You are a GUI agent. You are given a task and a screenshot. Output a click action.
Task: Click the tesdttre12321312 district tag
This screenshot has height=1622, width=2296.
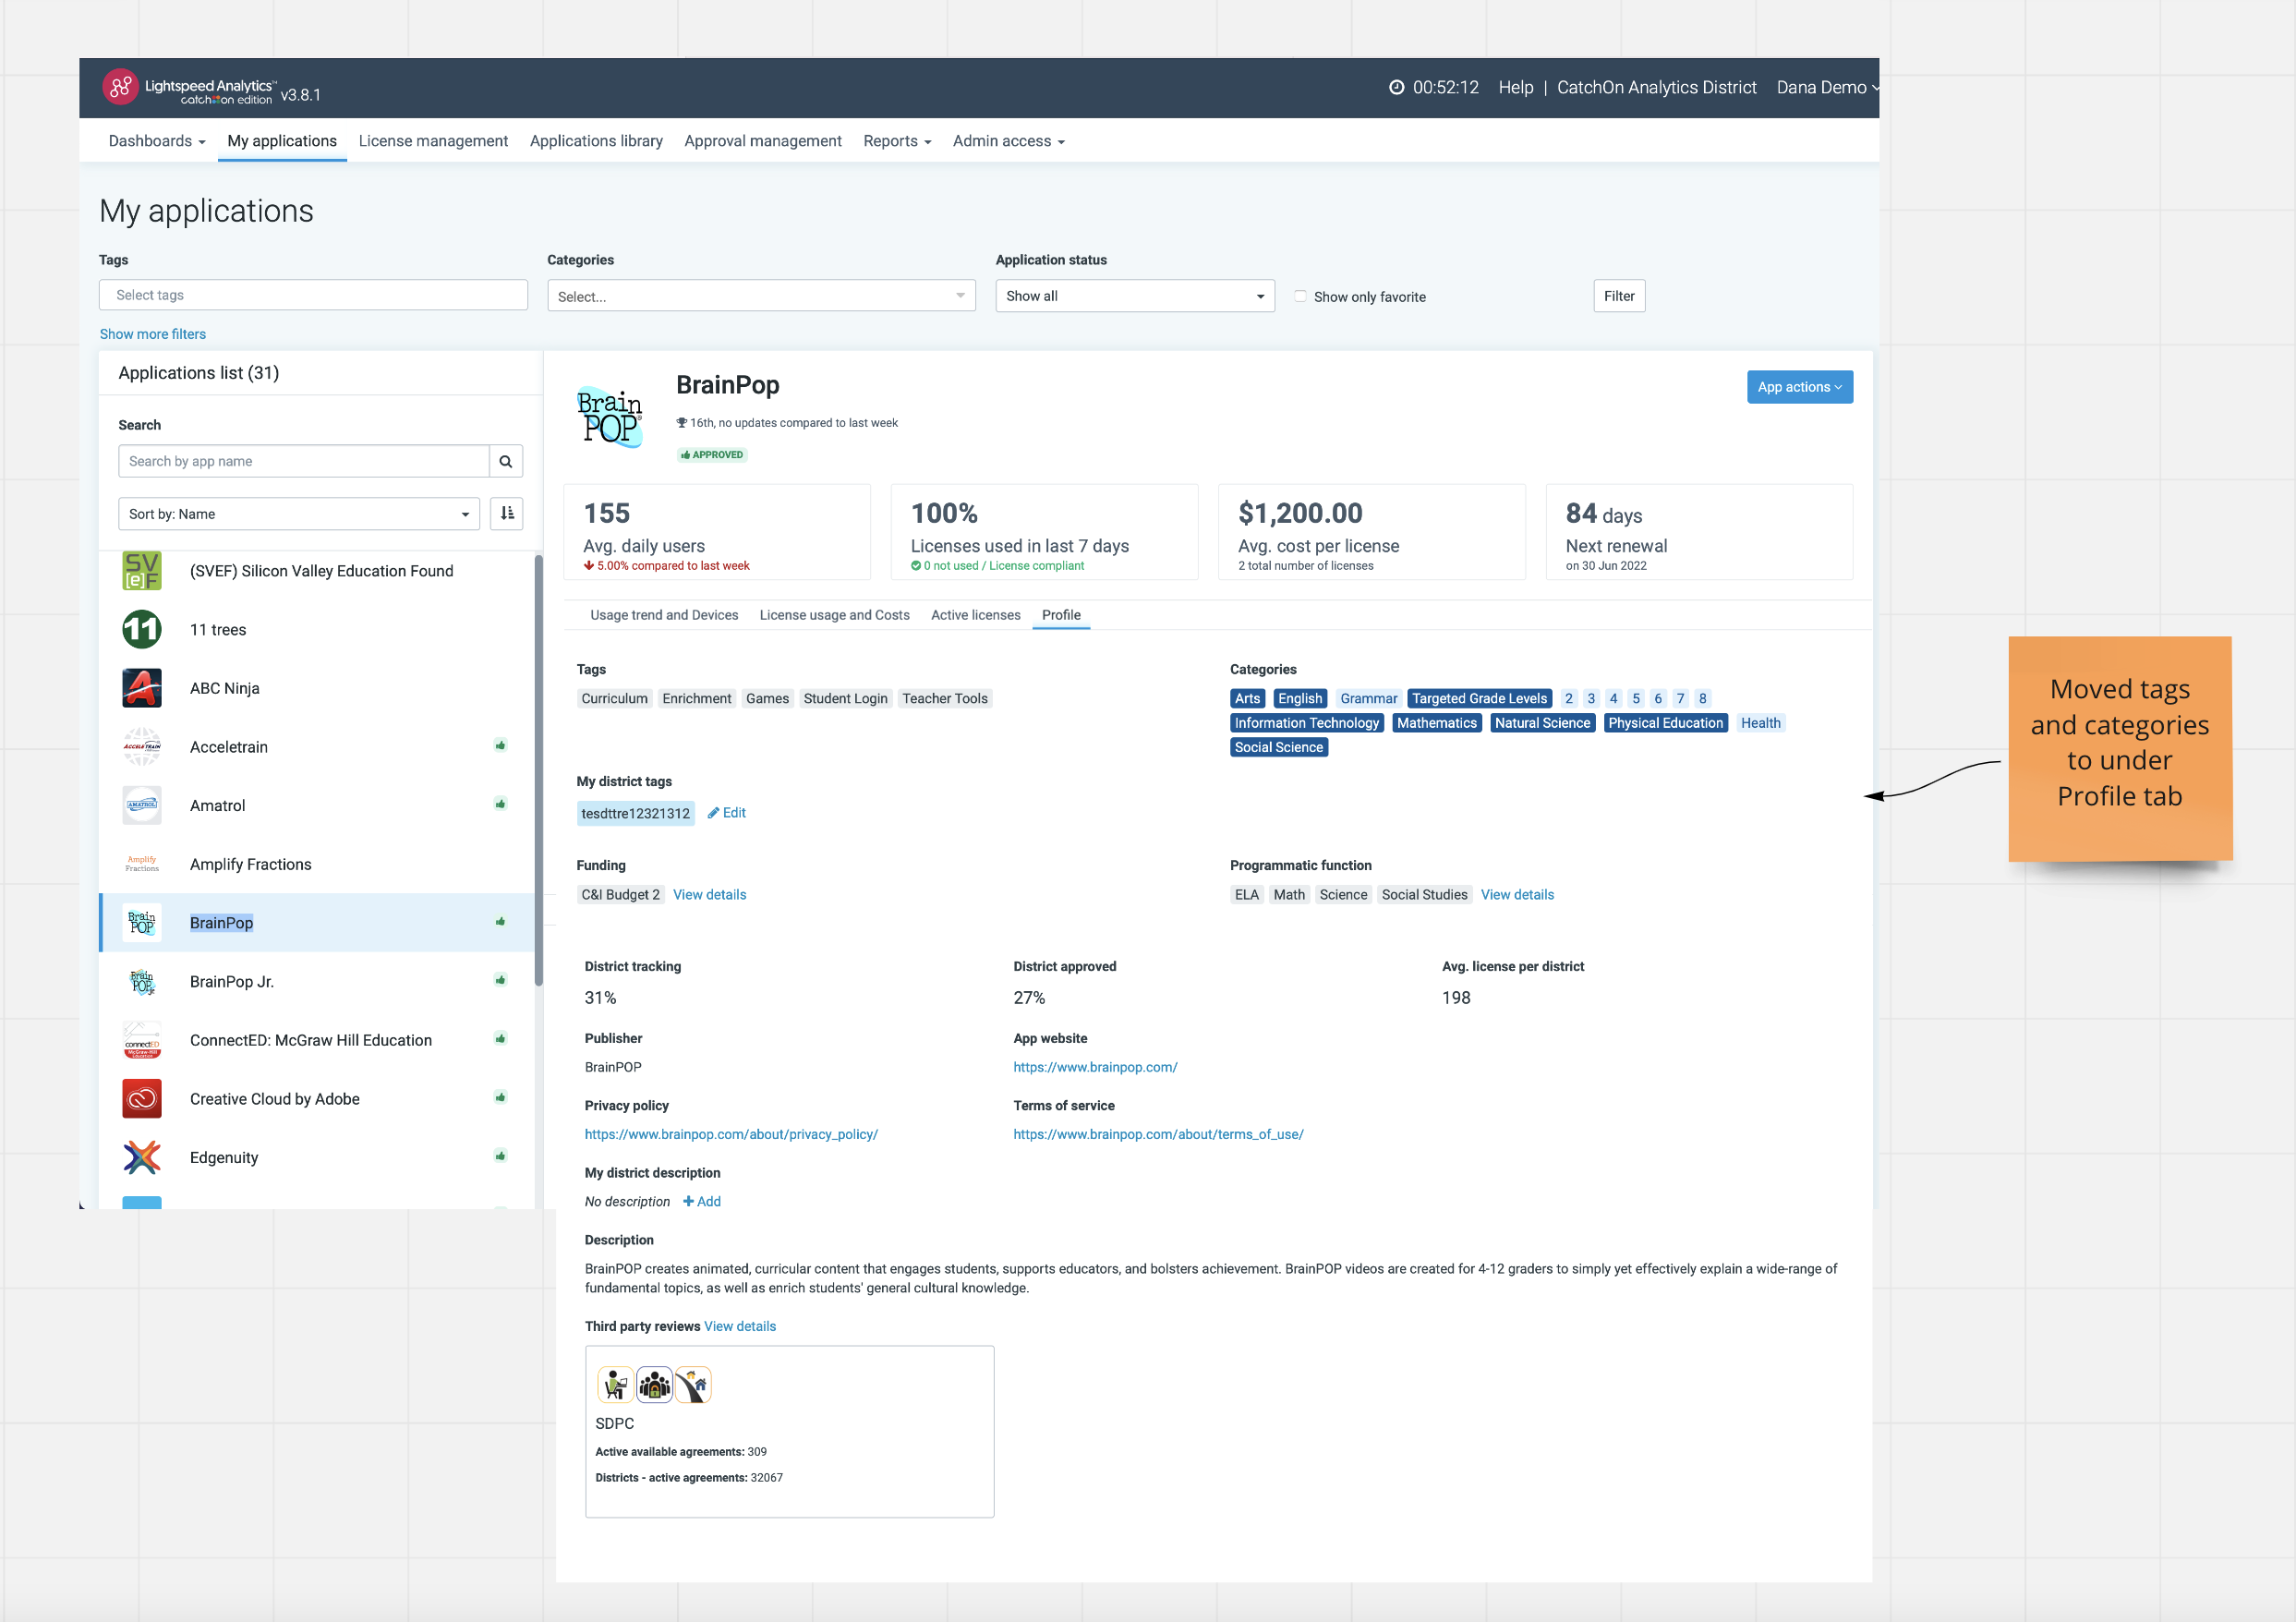(x=635, y=813)
